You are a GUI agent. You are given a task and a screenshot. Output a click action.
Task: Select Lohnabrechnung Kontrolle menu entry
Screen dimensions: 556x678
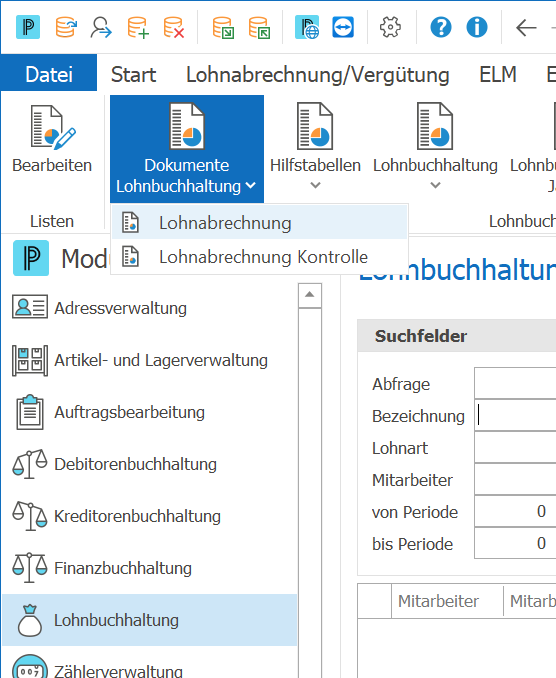coord(259,257)
